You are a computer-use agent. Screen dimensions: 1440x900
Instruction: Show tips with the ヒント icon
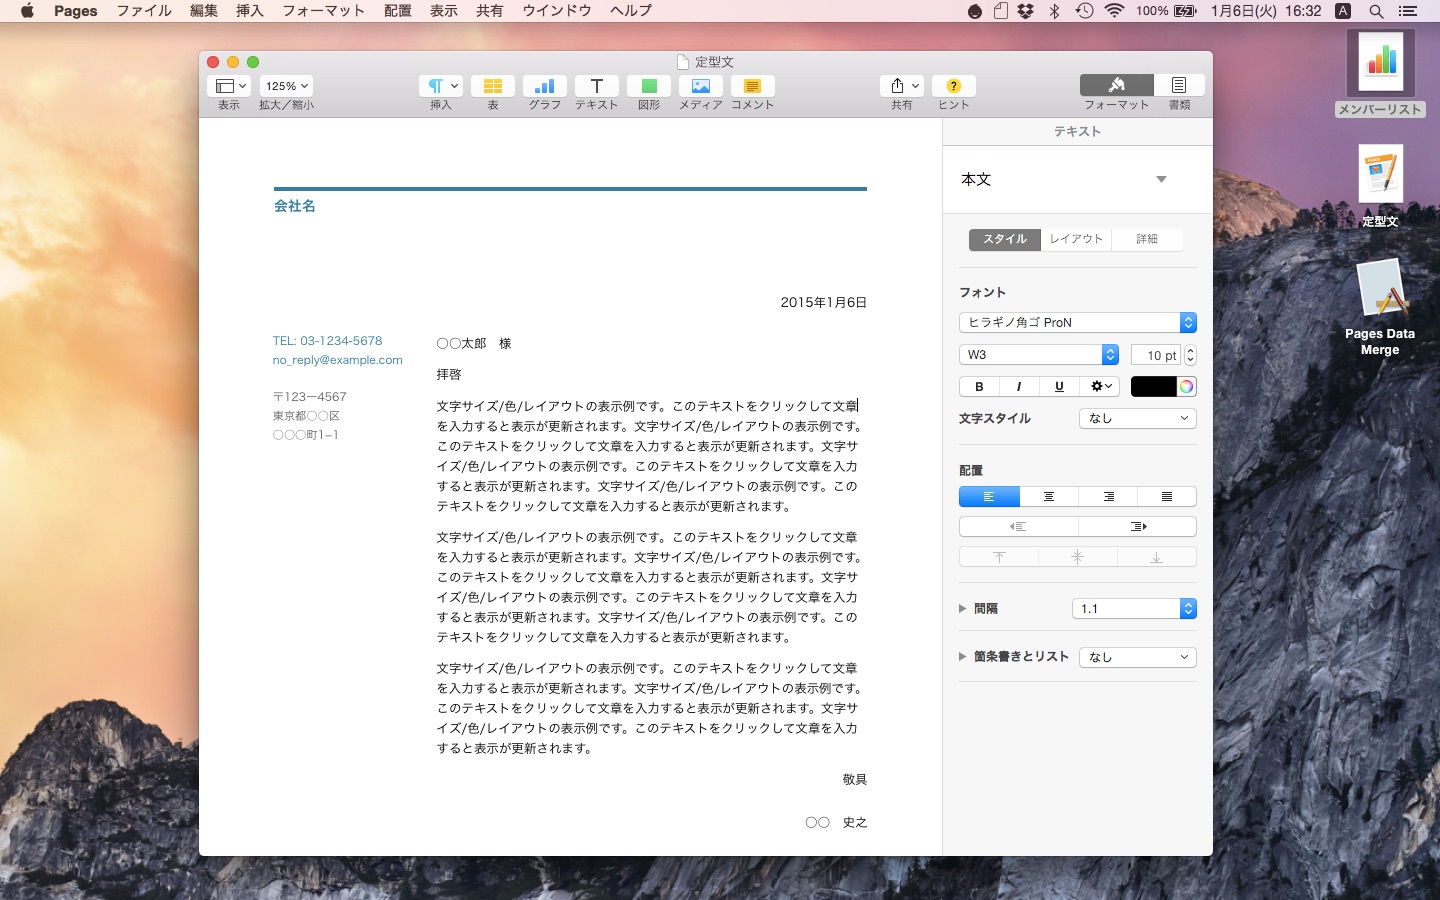(954, 86)
